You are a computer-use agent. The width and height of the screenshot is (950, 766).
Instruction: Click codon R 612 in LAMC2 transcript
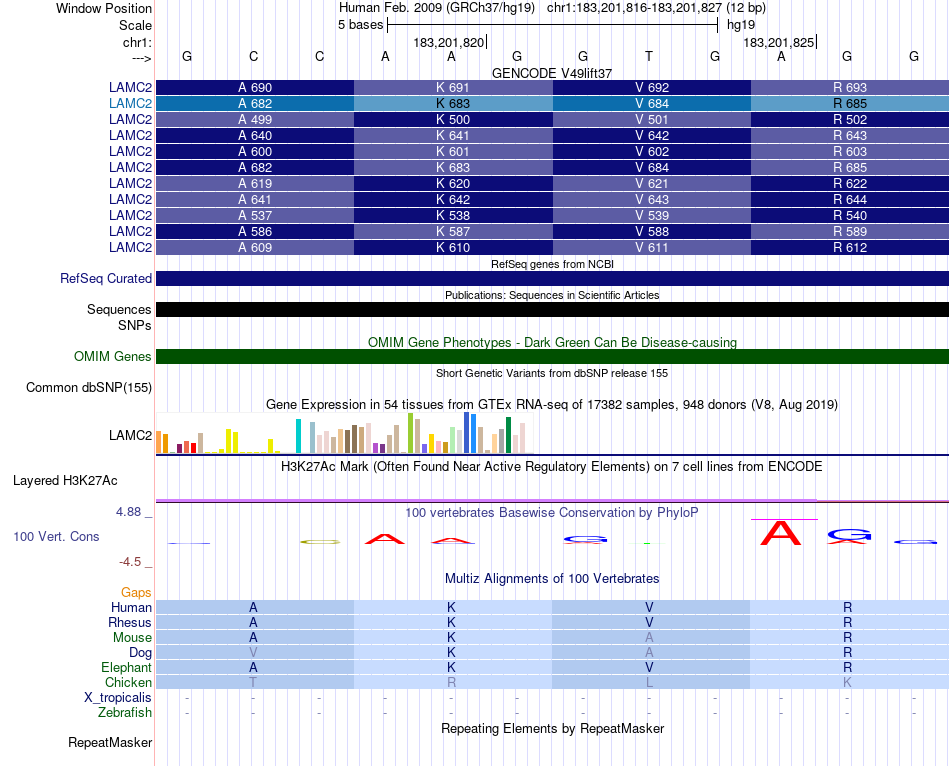pyautogui.click(x=850, y=247)
